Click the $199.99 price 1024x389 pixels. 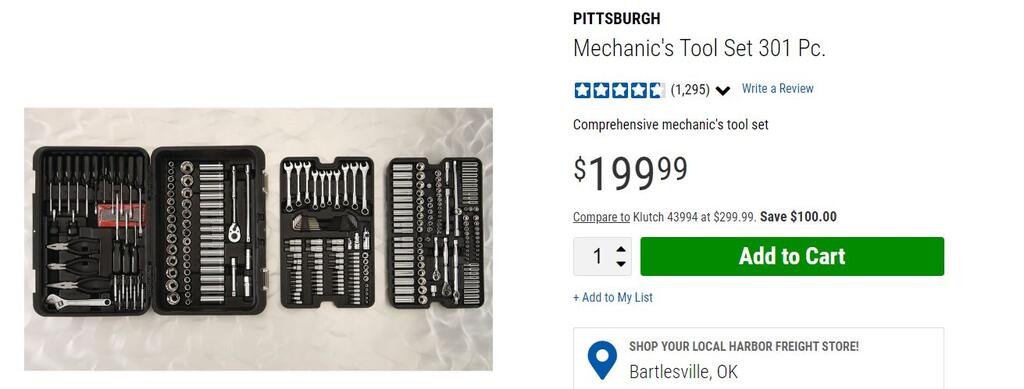[630, 173]
